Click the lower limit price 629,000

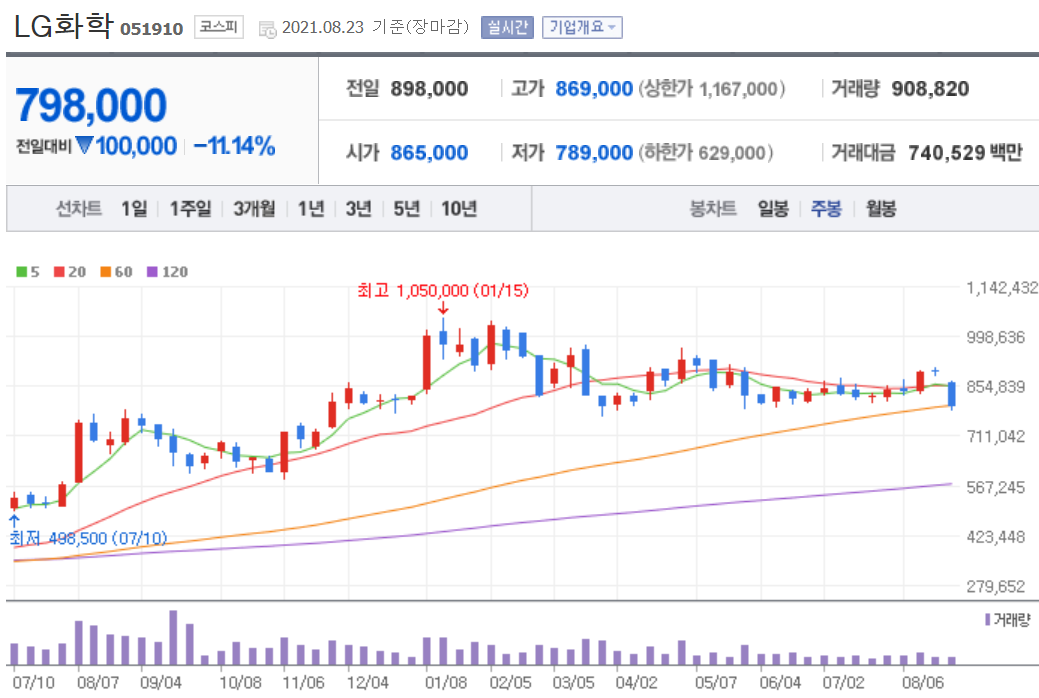coord(732,153)
